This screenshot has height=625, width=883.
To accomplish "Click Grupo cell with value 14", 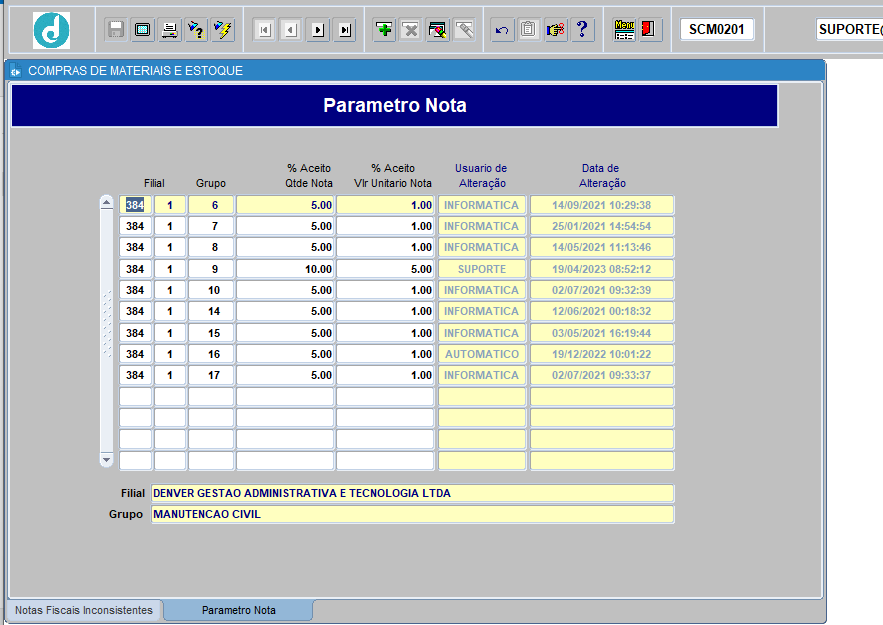I will (211, 311).
